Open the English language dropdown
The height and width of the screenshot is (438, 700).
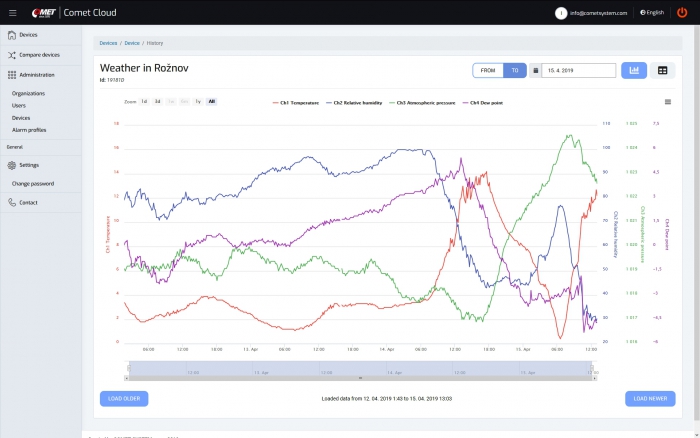651,13
